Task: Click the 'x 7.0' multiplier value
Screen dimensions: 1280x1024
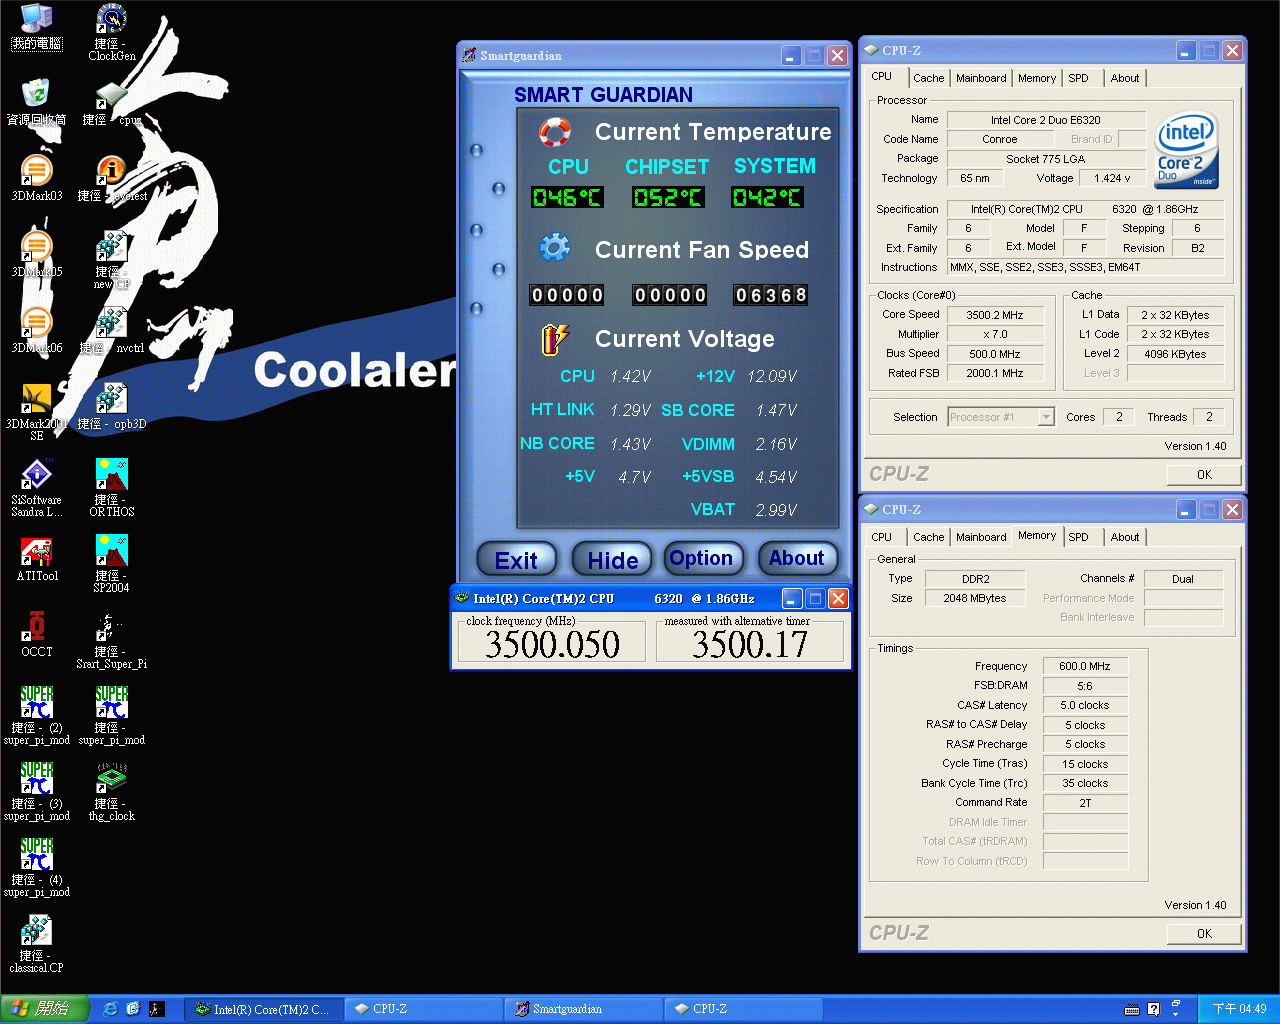Action: (995, 334)
